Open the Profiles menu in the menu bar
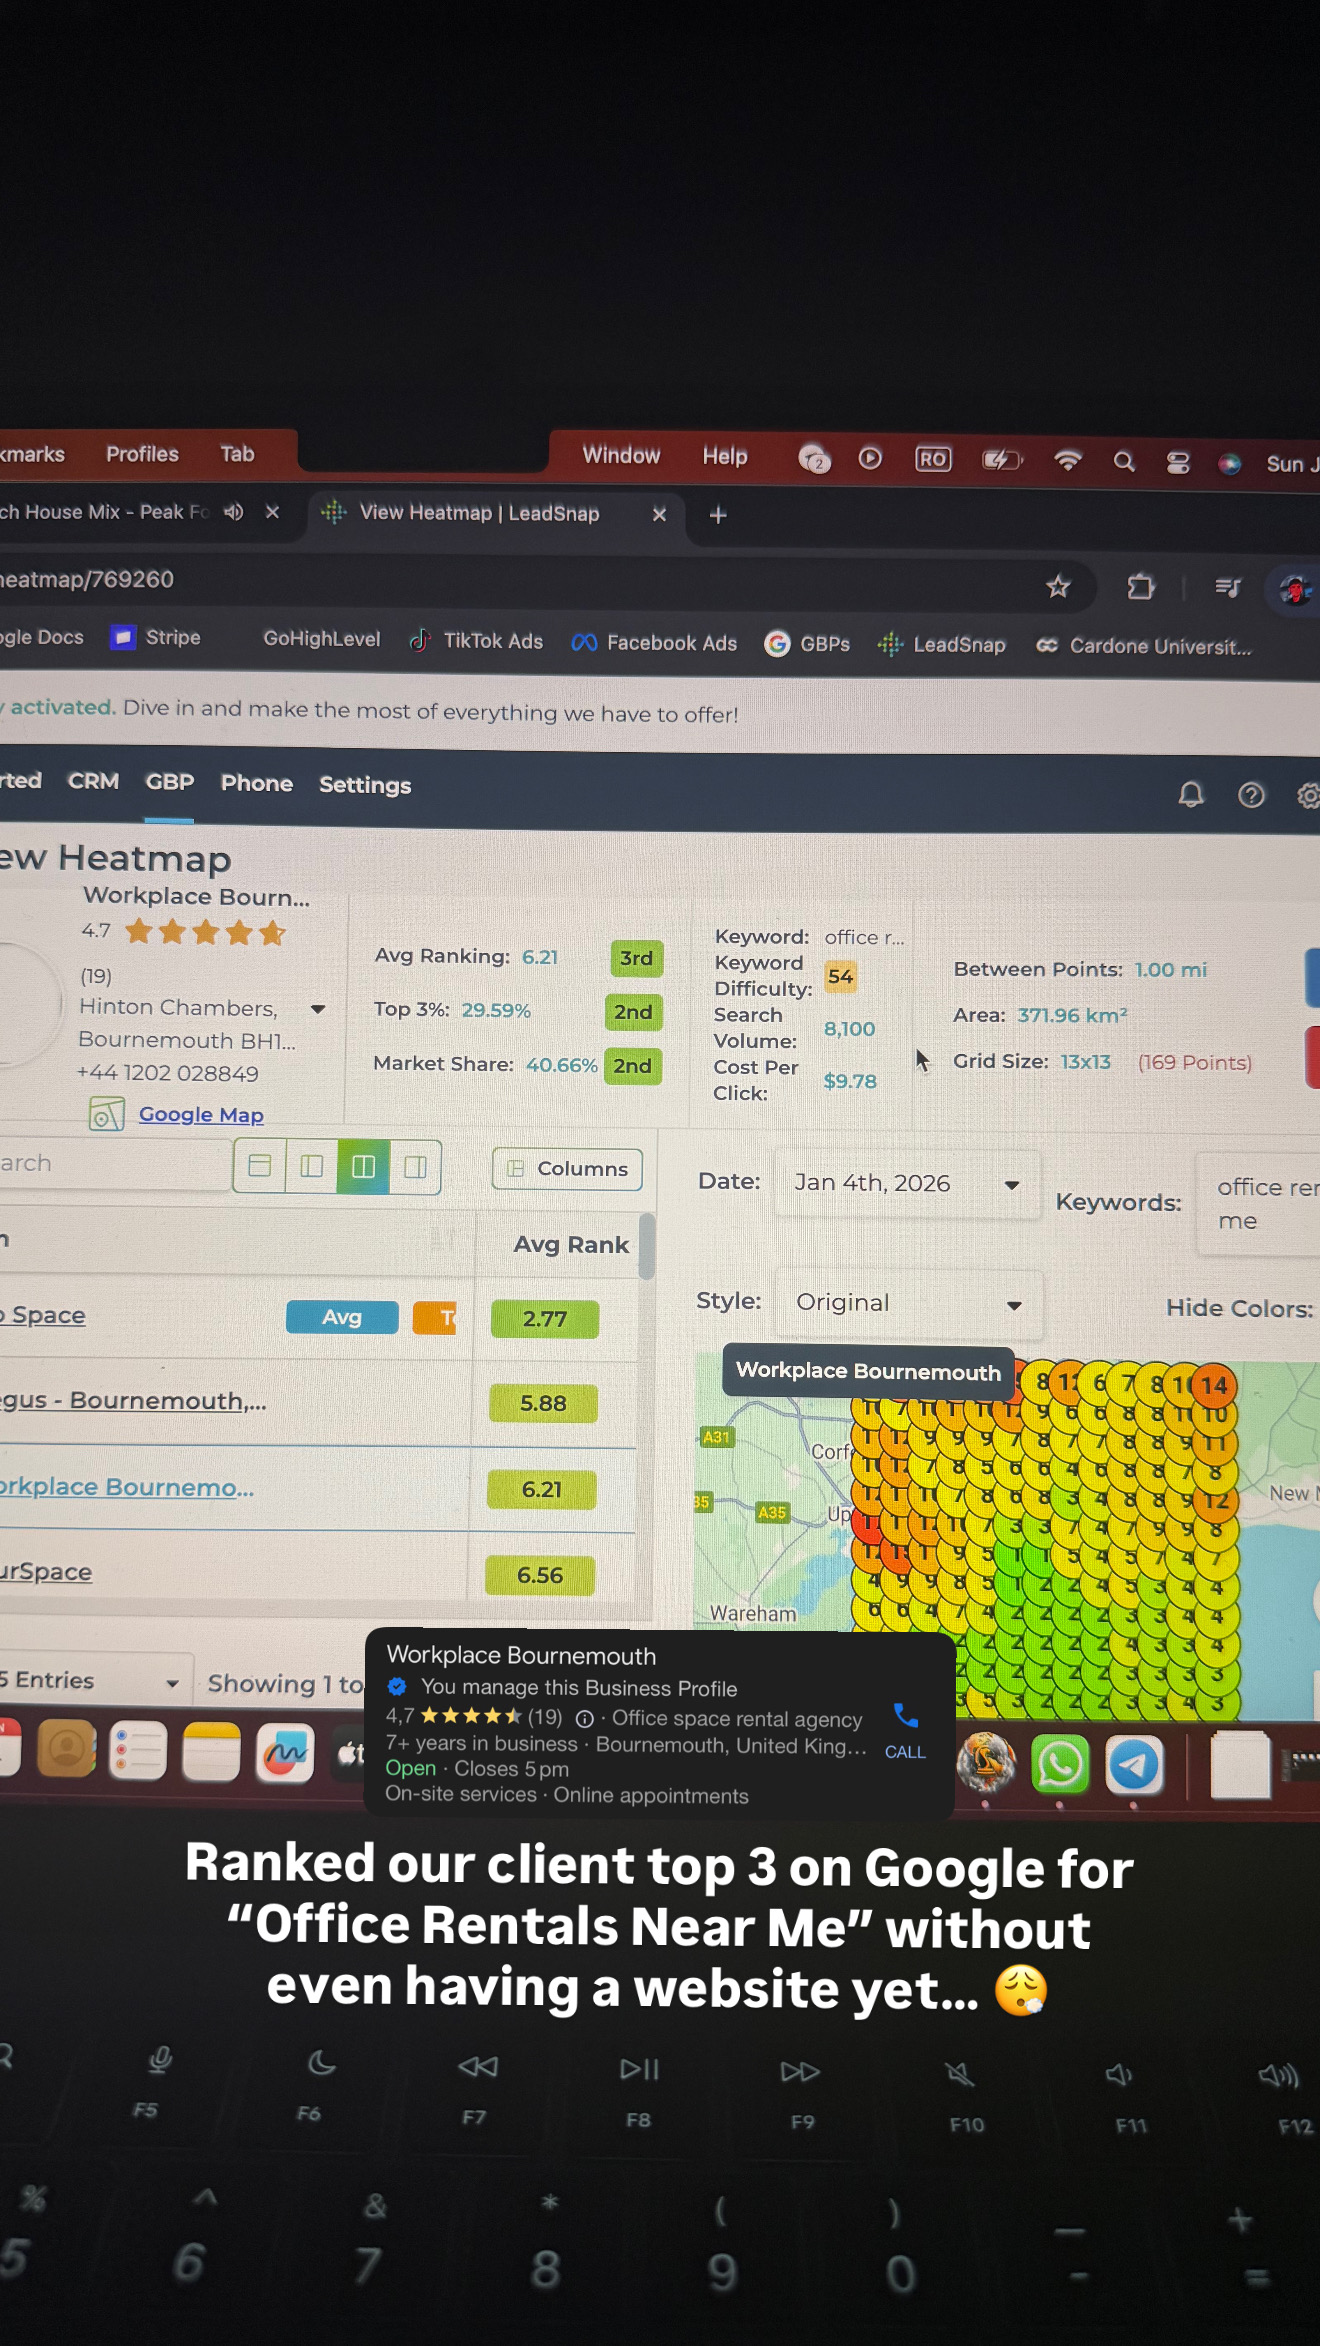 (143, 454)
